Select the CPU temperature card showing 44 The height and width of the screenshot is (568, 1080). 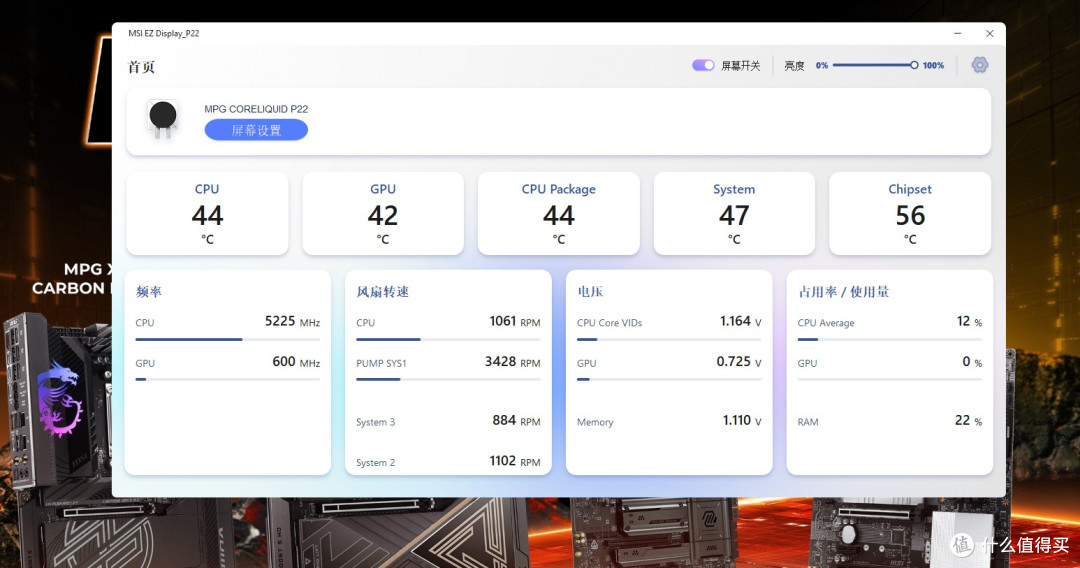click(207, 213)
